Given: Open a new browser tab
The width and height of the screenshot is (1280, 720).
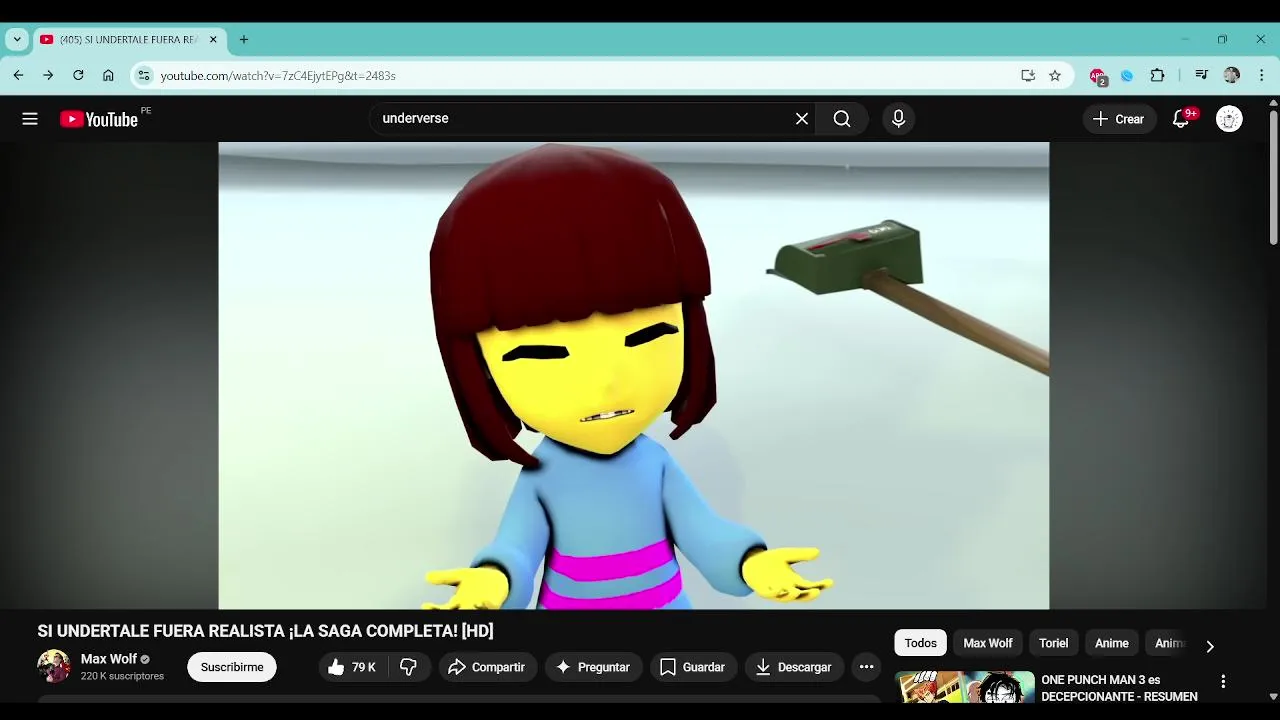Looking at the screenshot, I should 244,40.
